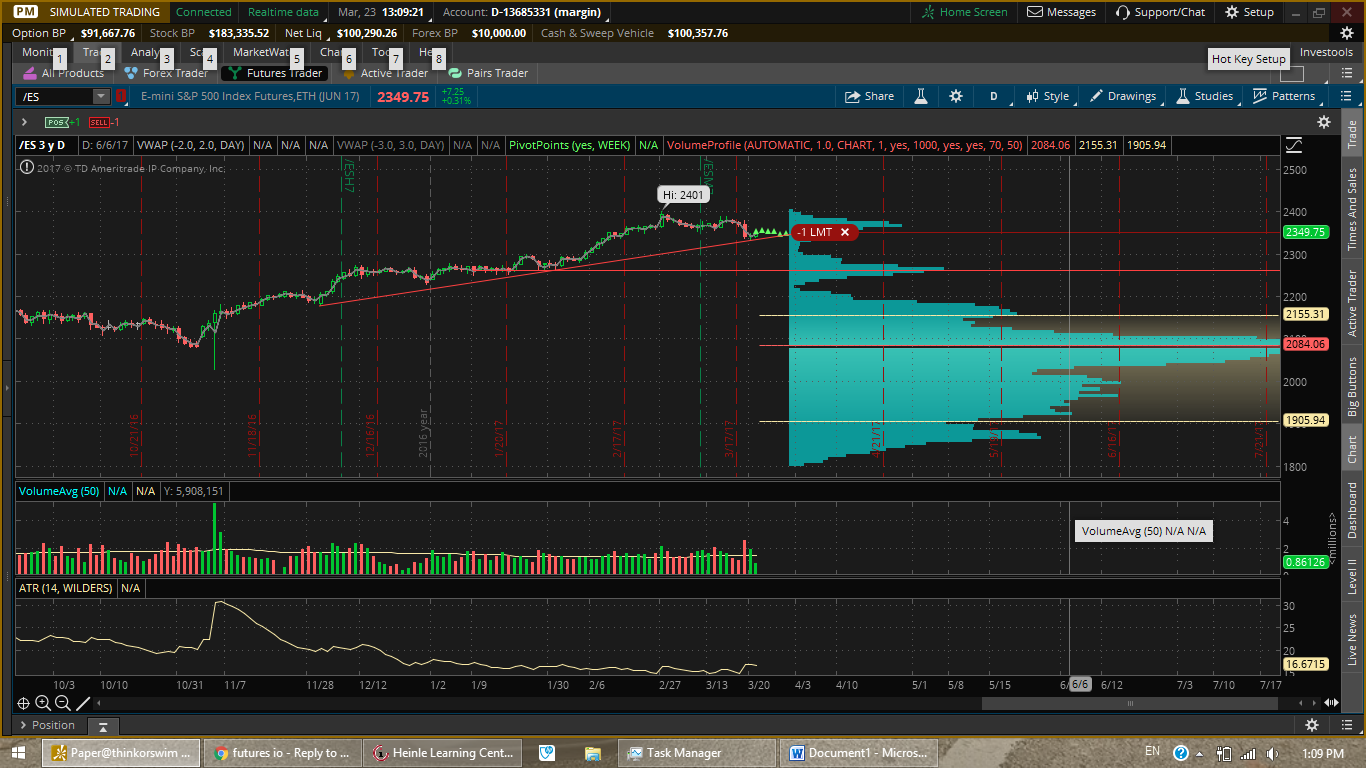
Task: Expand the trade buttons row chevron
Action: click(24, 122)
